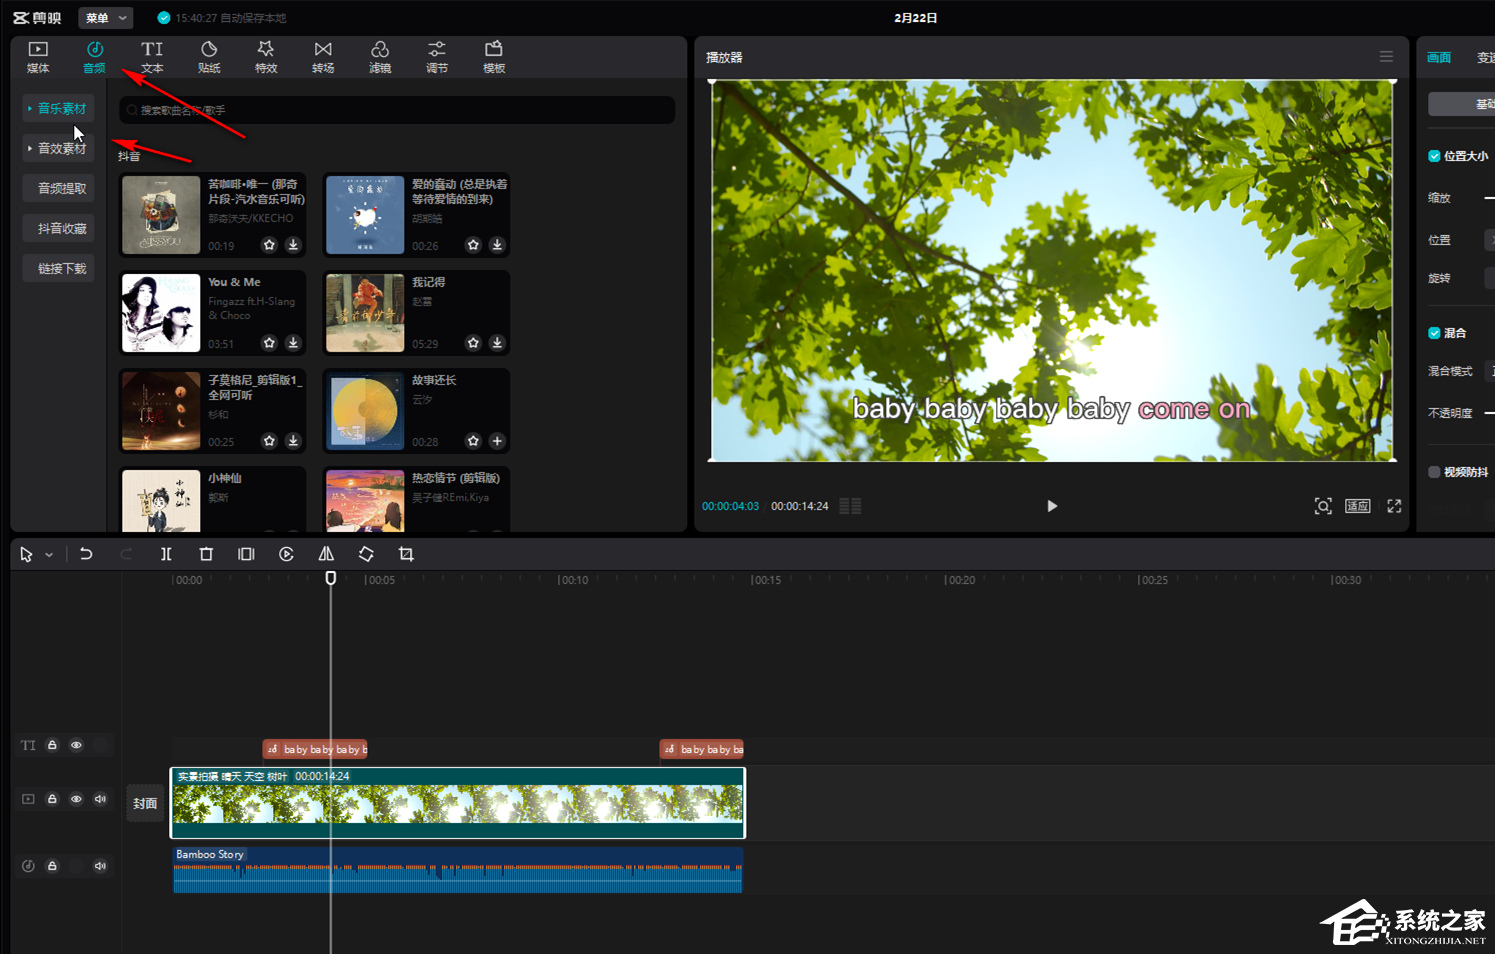Open the 转场 transitions panel
Screen dimensions: 1495x954
coord(323,57)
